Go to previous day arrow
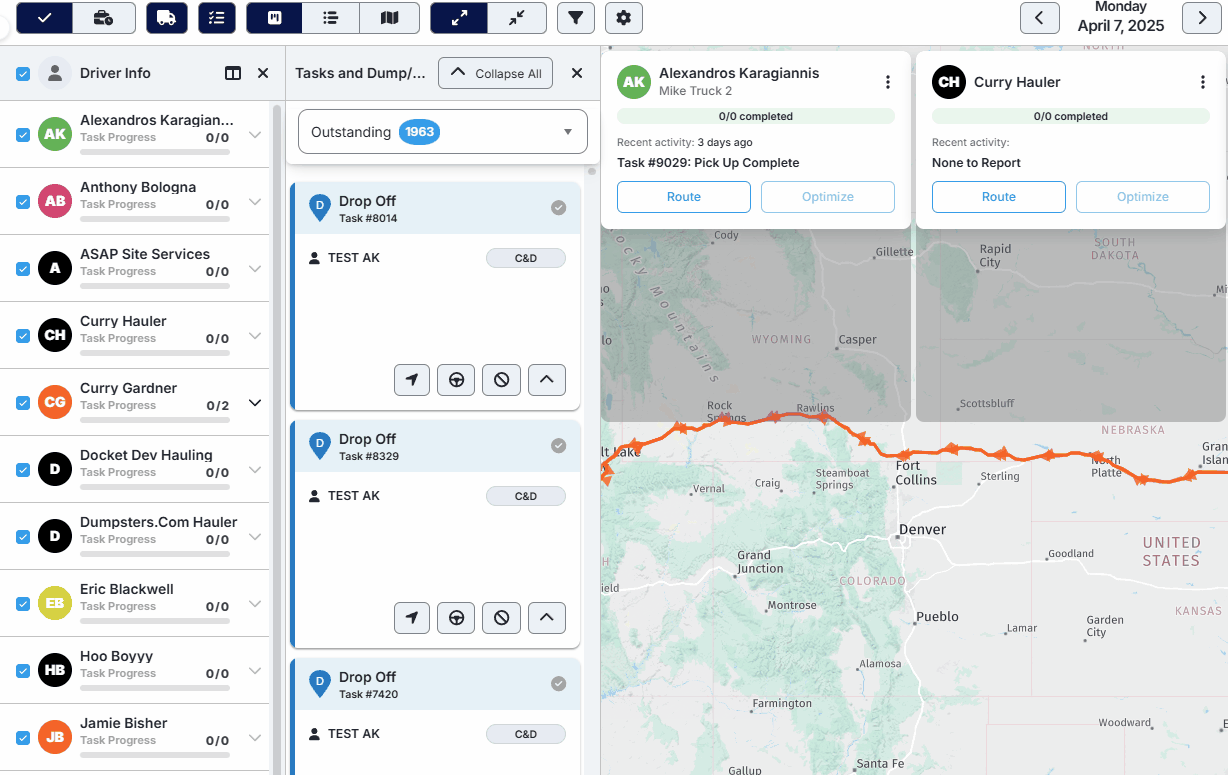 click(1040, 17)
